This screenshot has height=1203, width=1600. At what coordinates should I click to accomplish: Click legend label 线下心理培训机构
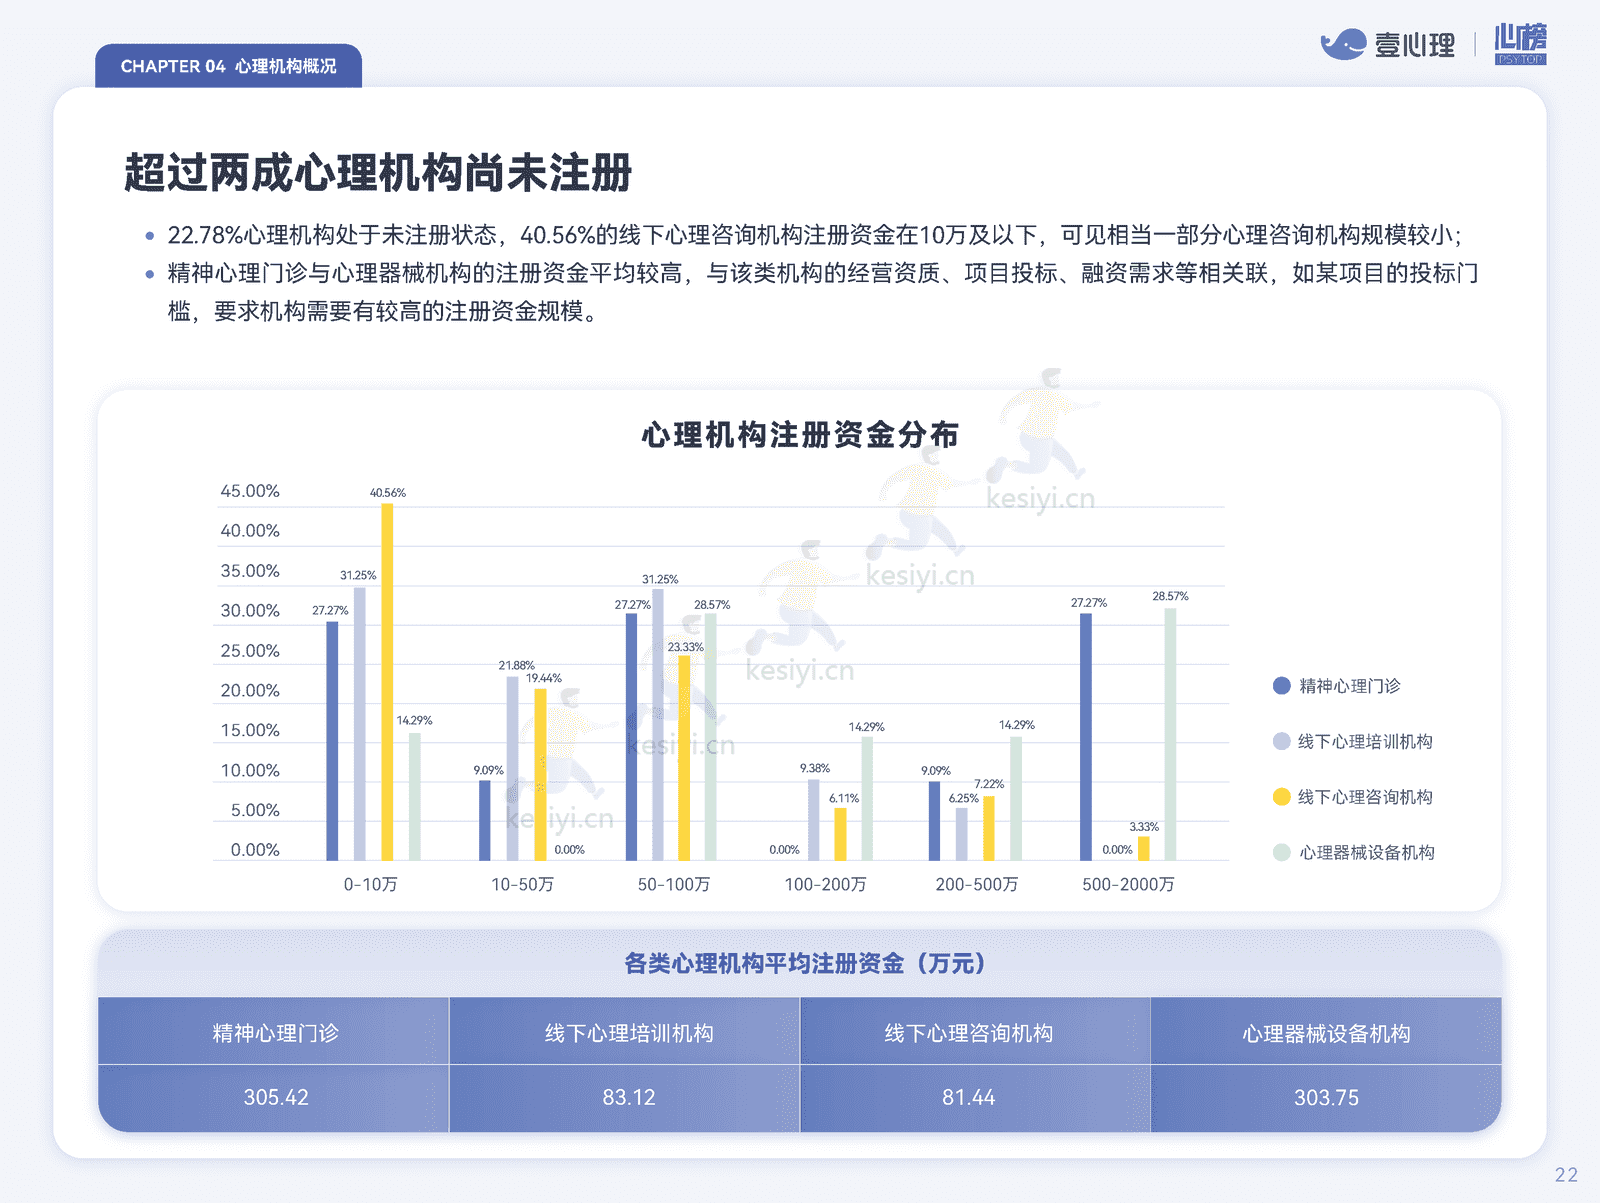[x=1366, y=741]
